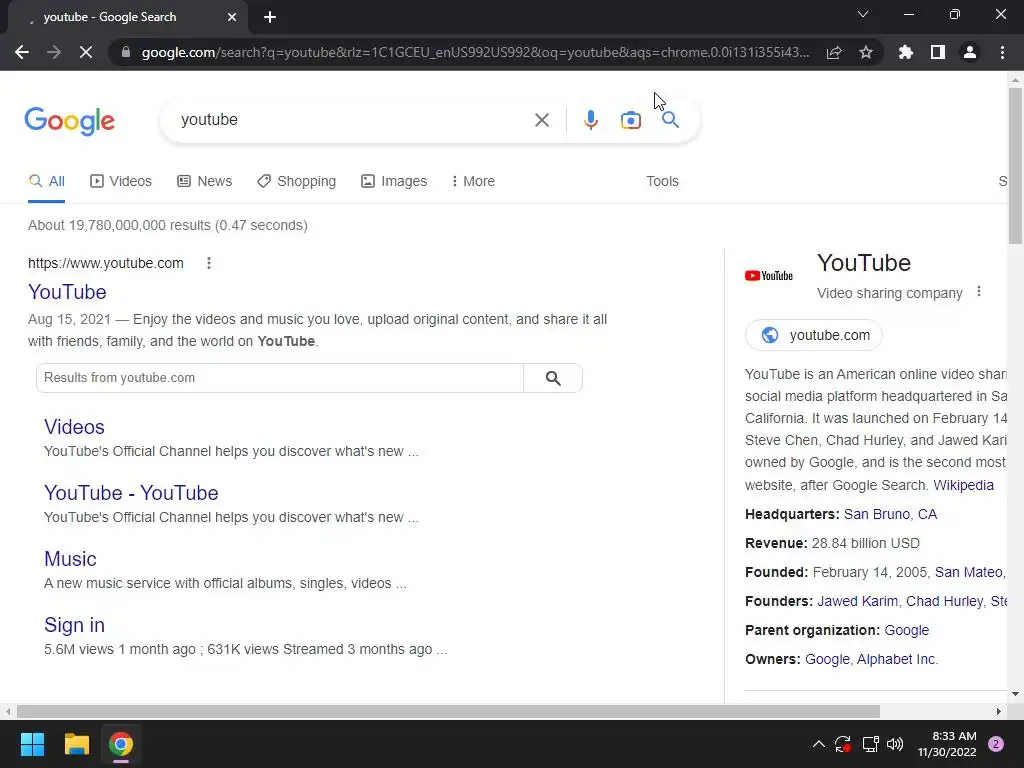The image size is (1024, 768).
Task: Share this page via address bar icon
Action: [834, 52]
